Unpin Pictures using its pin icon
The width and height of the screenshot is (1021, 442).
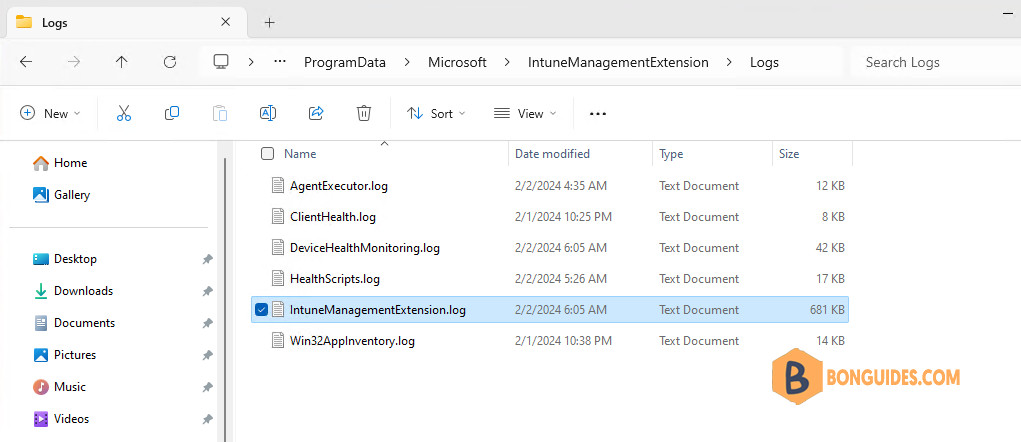(x=207, y=355)
